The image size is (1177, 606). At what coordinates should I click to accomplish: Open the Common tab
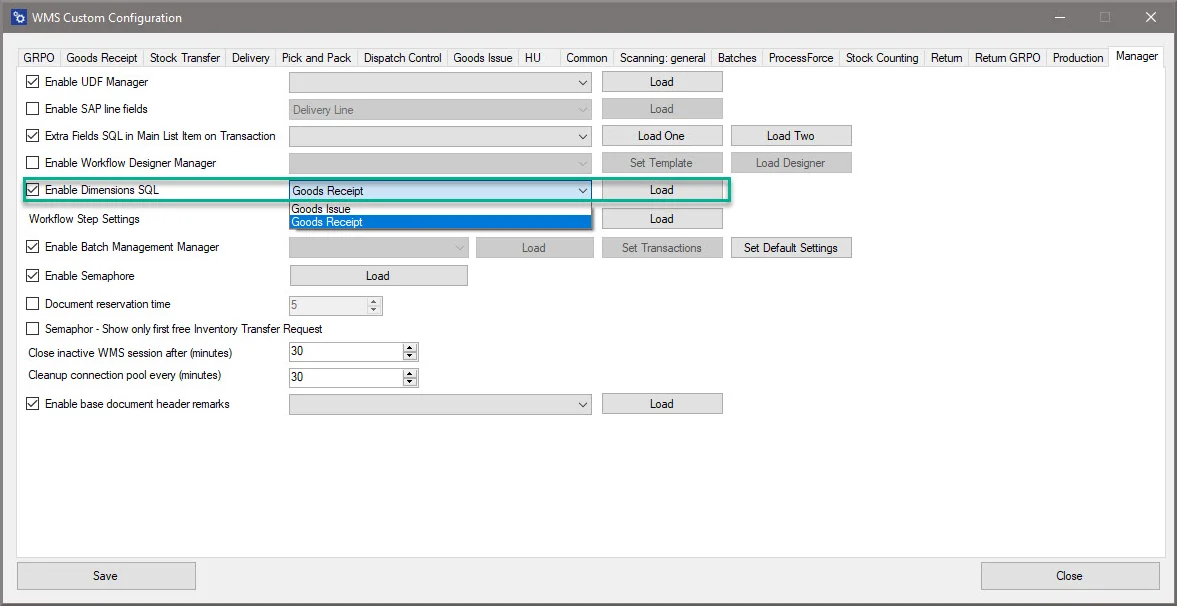[x=587, y=58]
